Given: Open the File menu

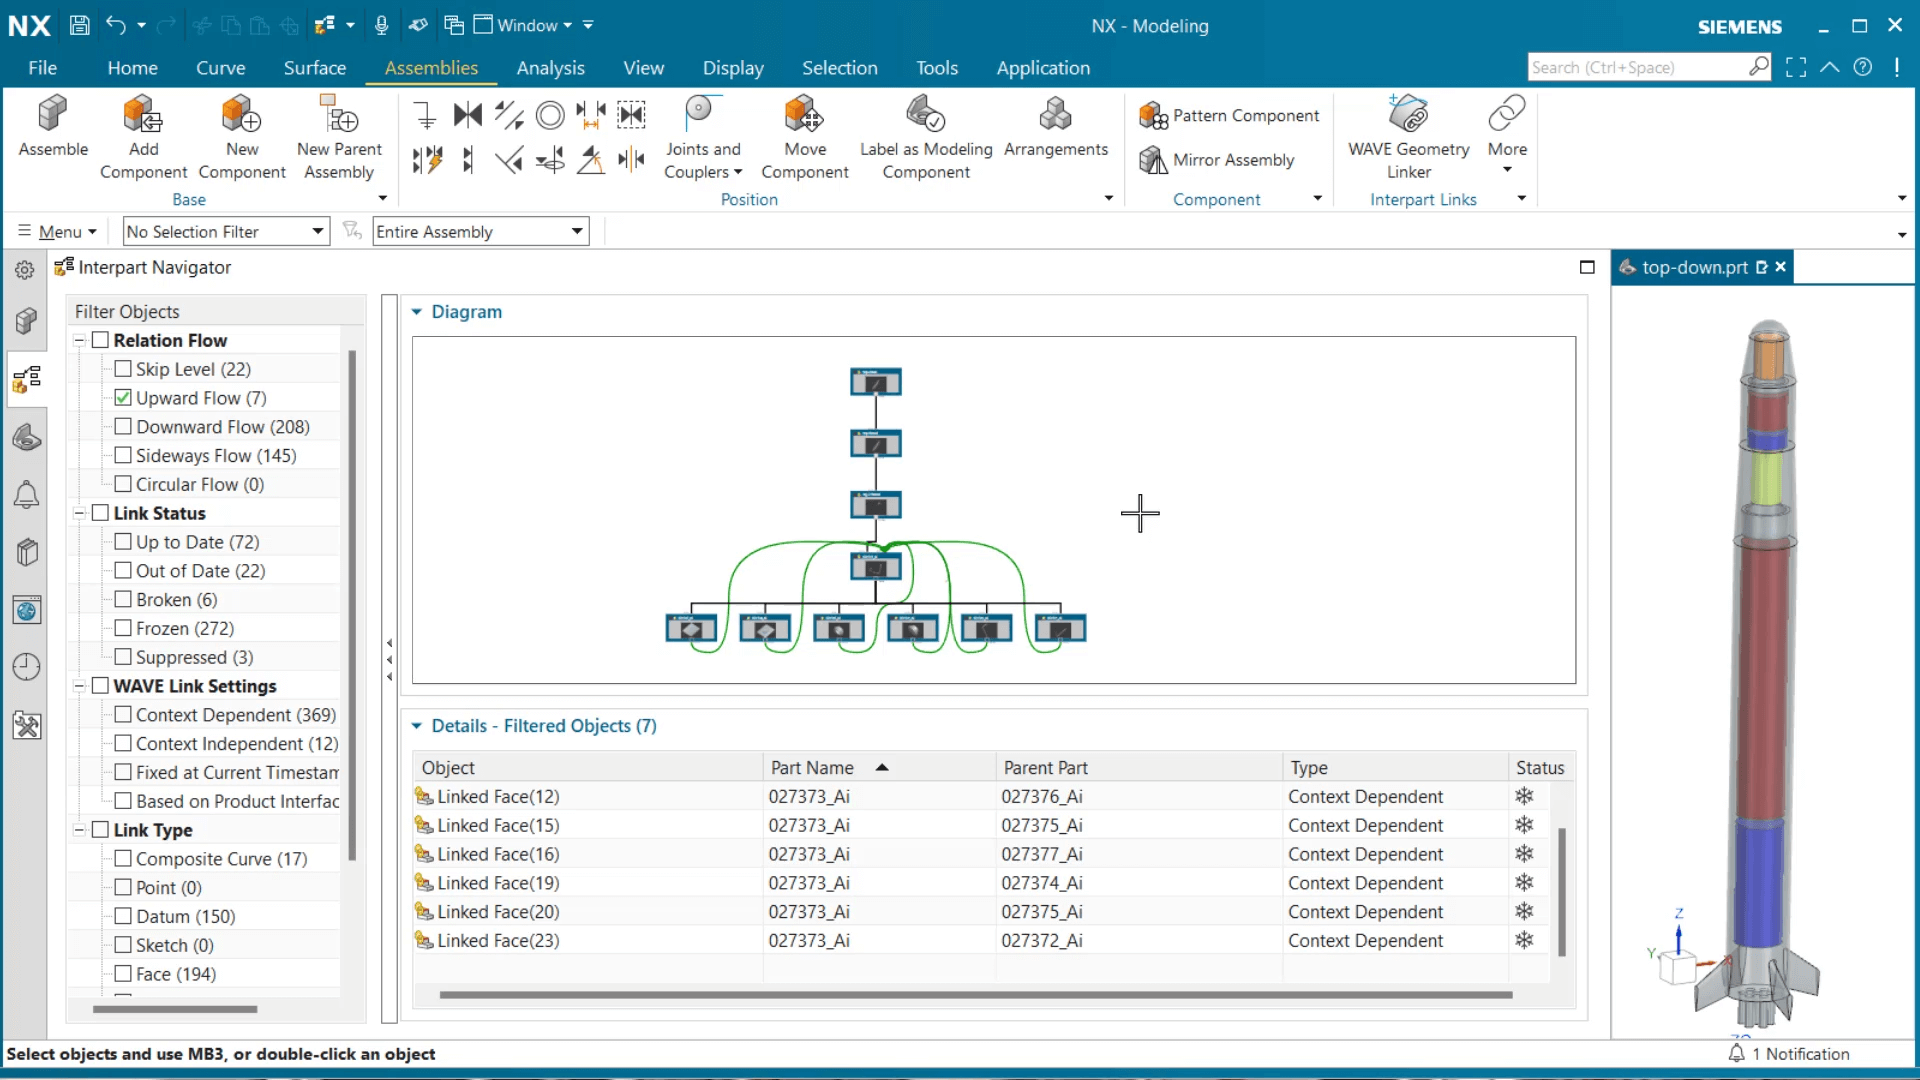Looking at the screenshot, I should click(x=42, y=68).
